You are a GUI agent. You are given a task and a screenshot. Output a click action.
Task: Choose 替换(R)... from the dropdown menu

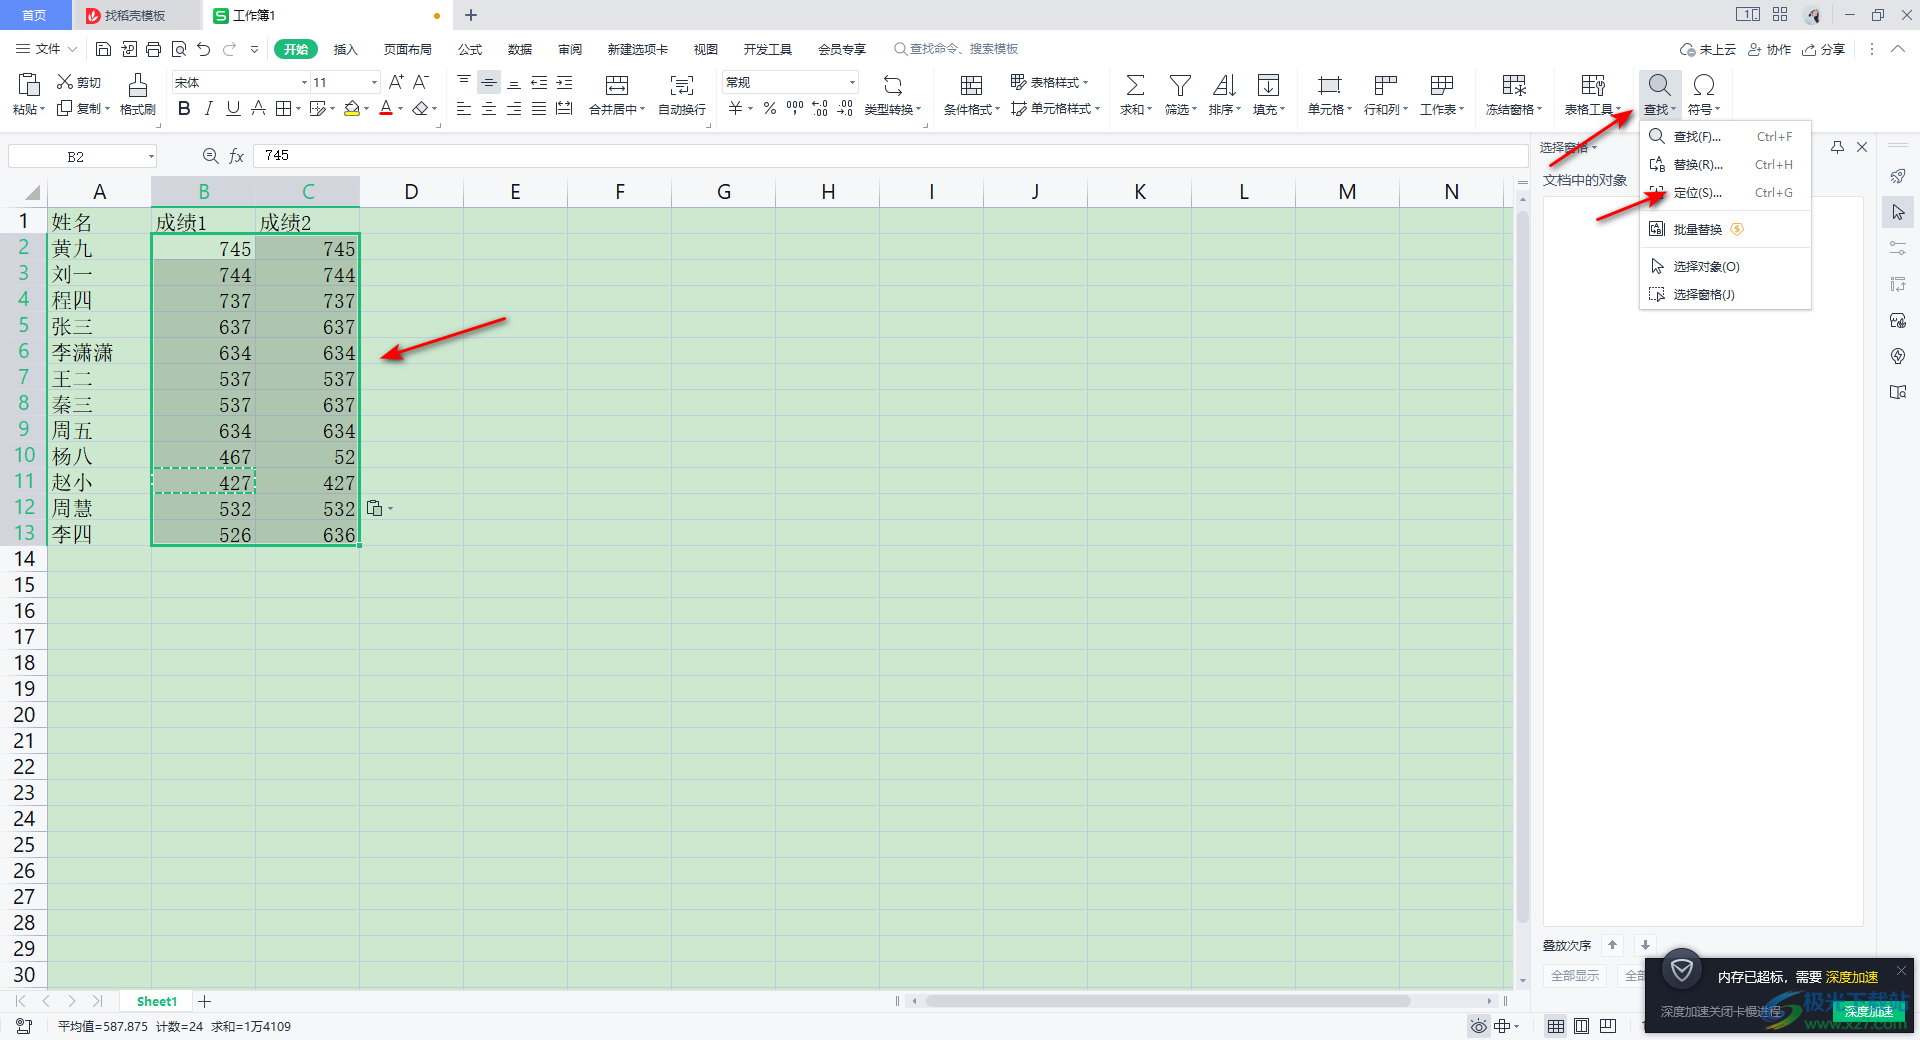click(1725, 165)
